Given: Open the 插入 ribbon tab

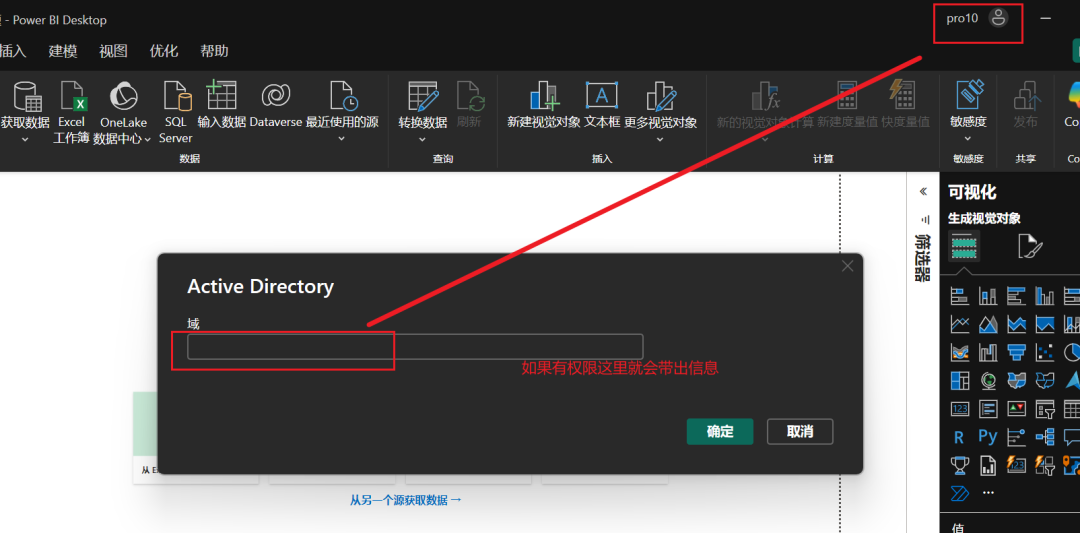Looking at the screenshot, I should tap(12, 51).
